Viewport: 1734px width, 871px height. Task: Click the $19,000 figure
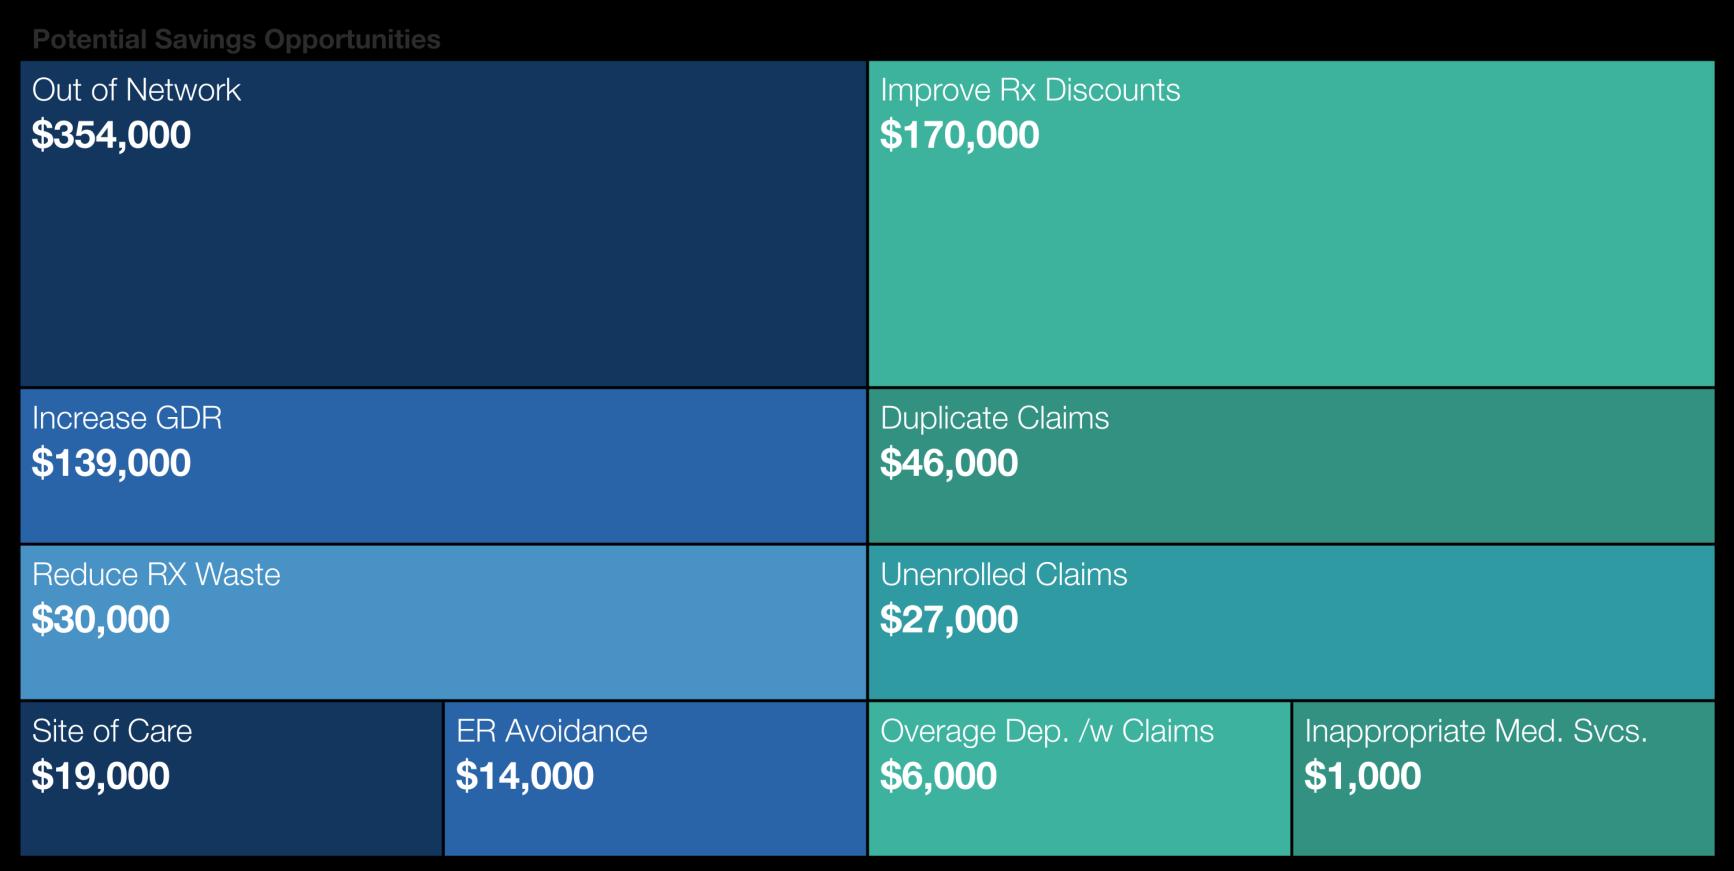tap(101, 776)
